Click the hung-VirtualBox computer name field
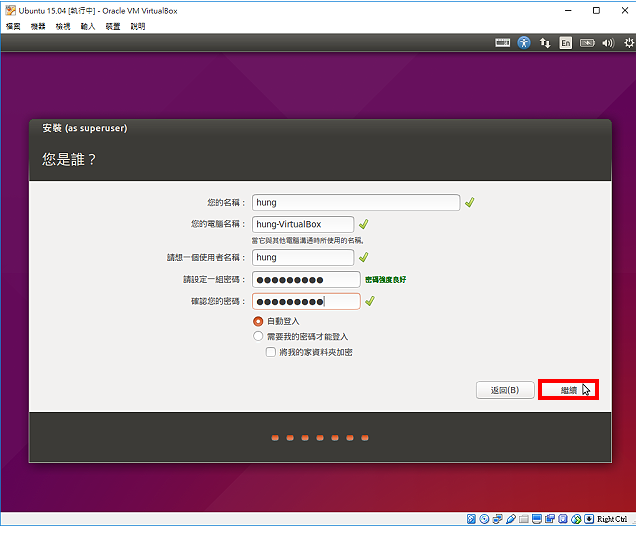 pyautogui.click(x=303, y=224)
